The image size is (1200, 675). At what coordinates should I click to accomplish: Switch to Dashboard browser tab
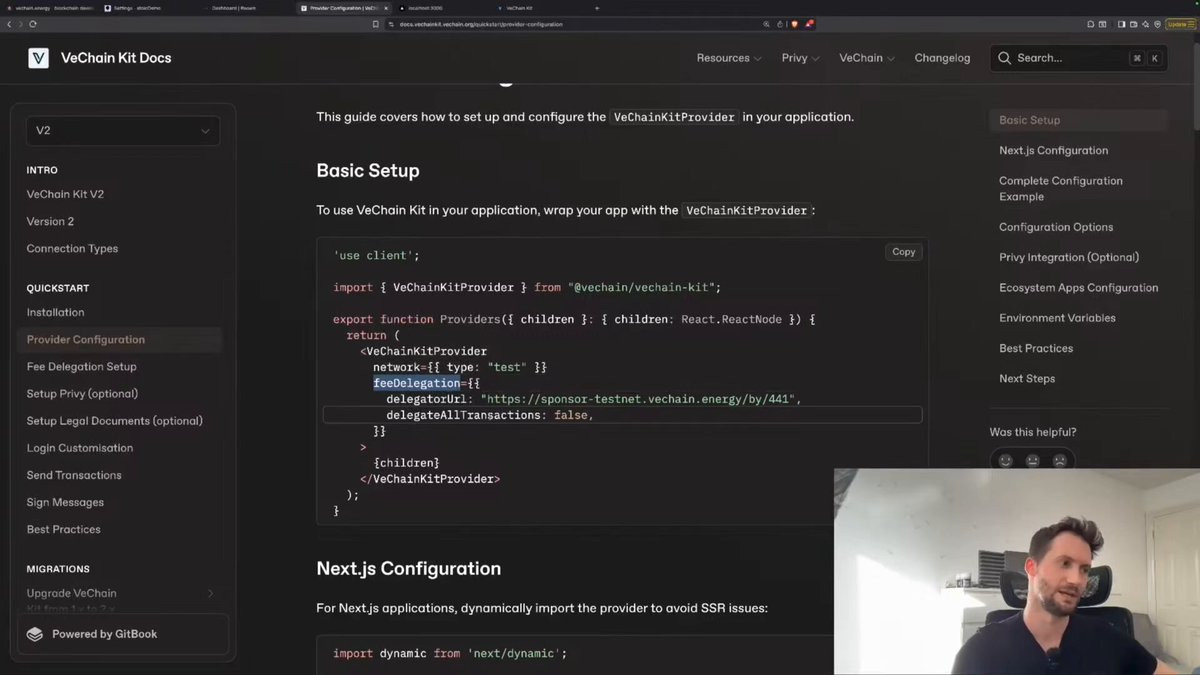232,8
